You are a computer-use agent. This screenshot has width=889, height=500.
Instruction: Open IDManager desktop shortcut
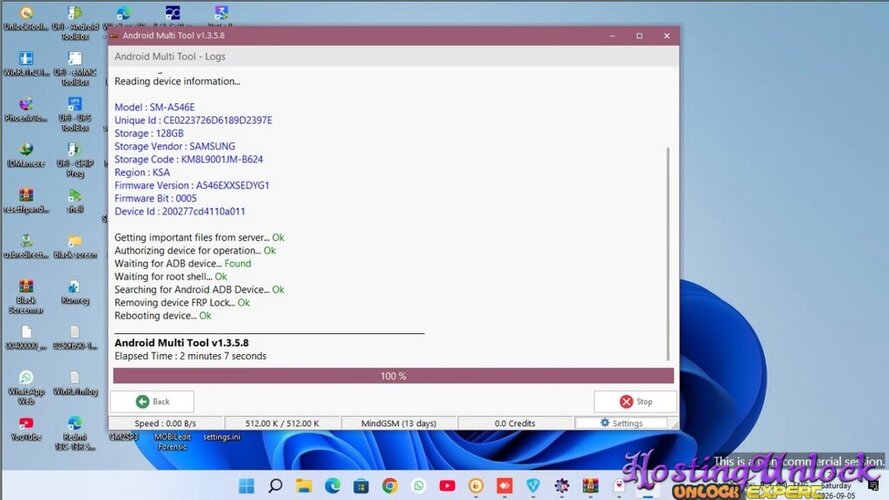26,155
